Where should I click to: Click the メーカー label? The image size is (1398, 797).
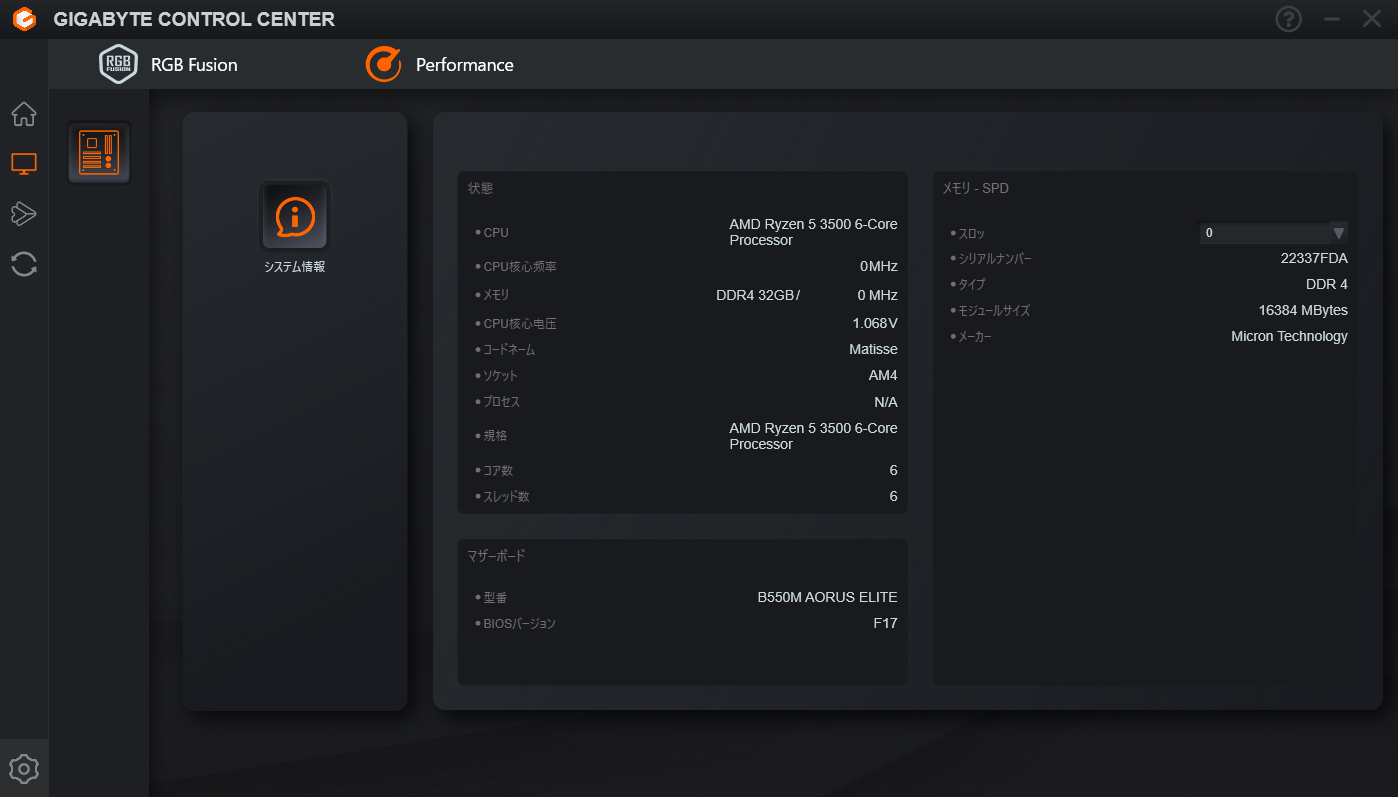(x=975, y=336)
